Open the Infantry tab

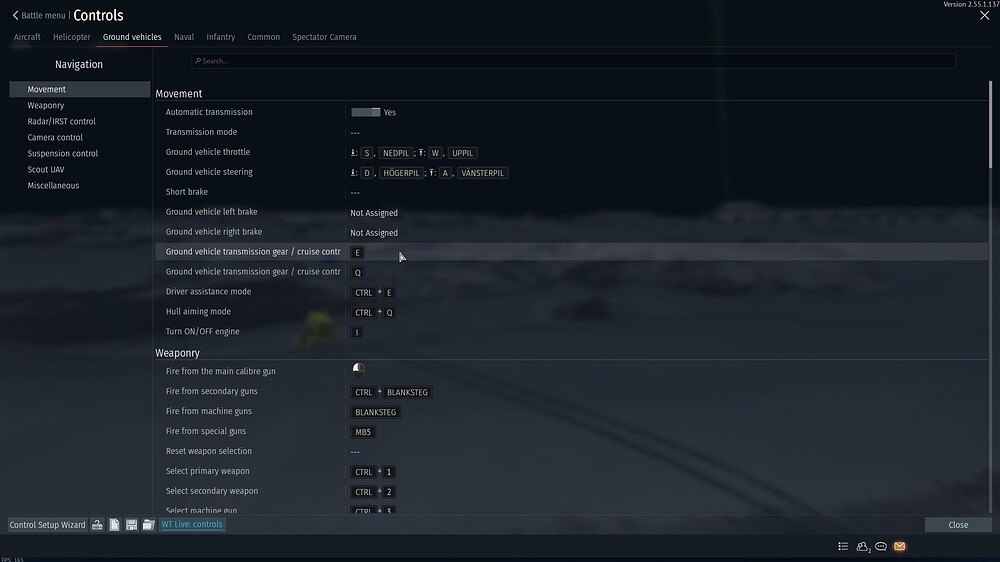tap(221, 37)
